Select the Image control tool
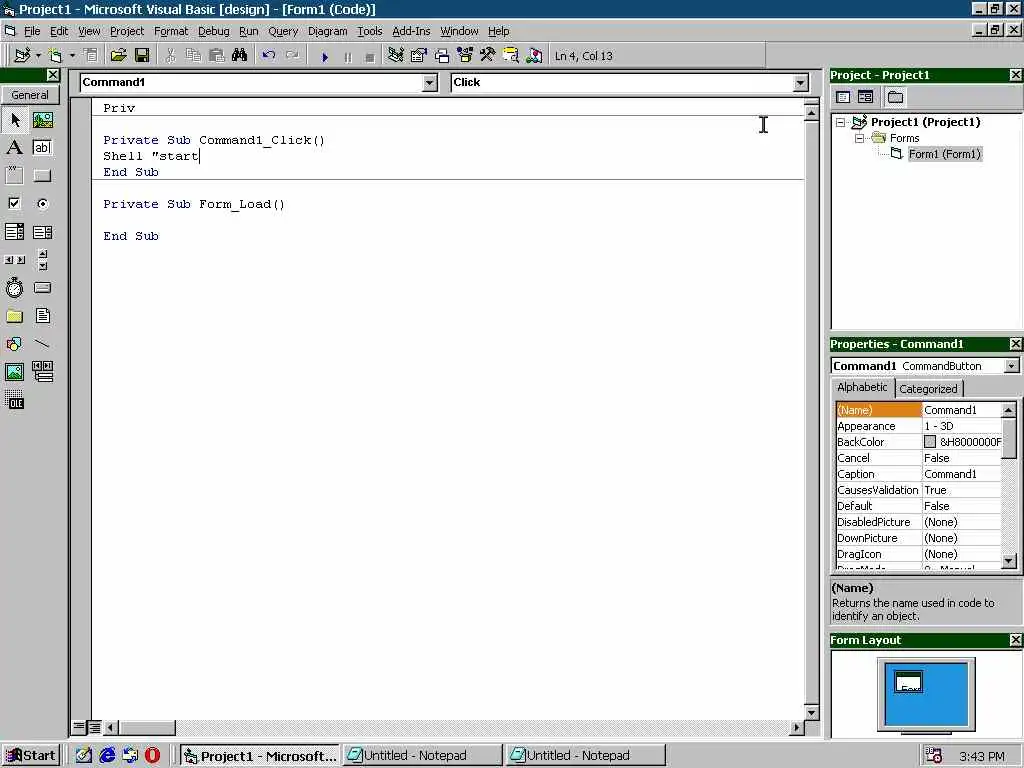 pyautogui.click(x=14, y=372)
